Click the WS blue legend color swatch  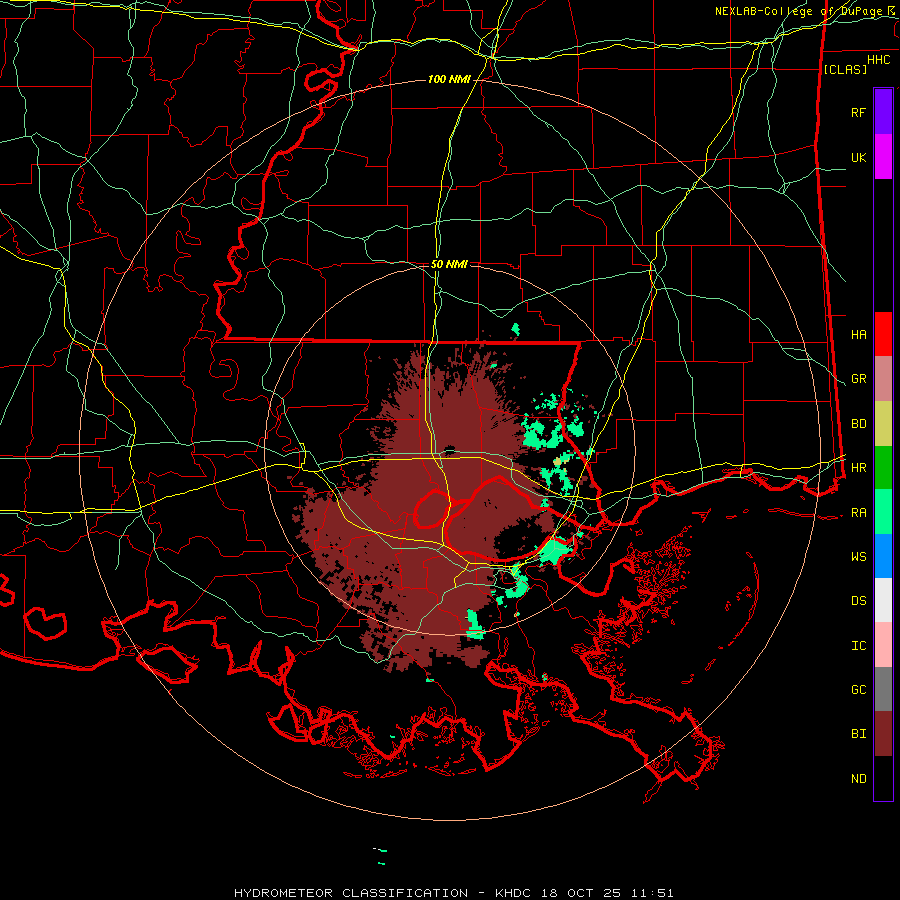[883, 556]
